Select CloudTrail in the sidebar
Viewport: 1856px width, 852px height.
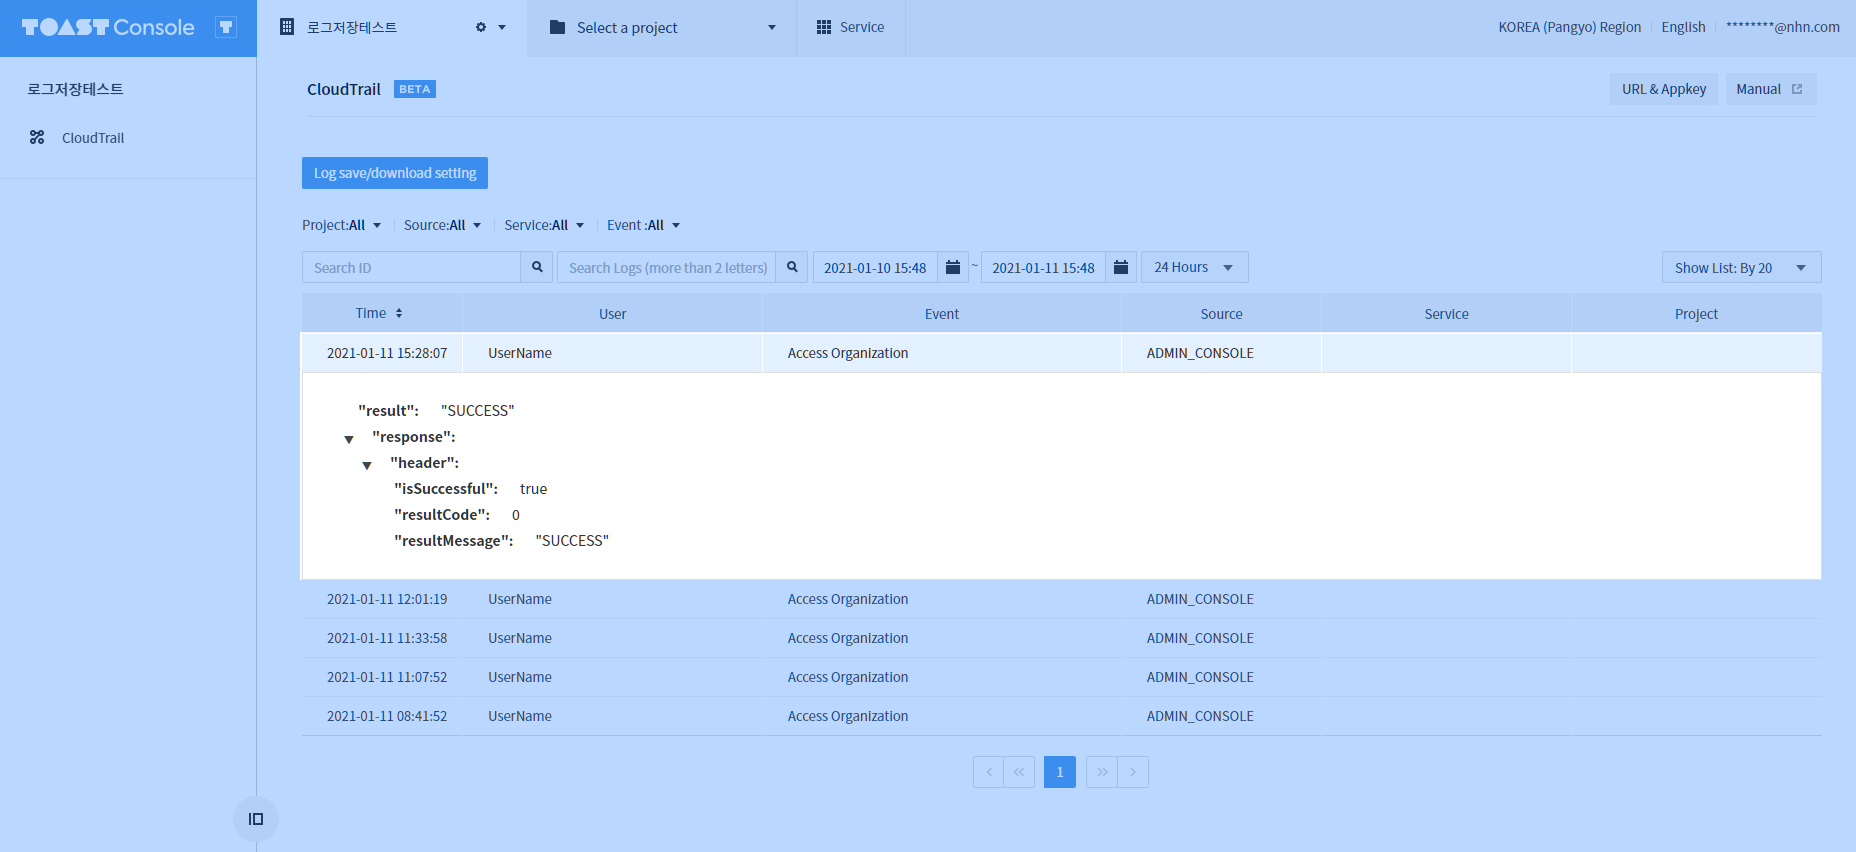93,138
